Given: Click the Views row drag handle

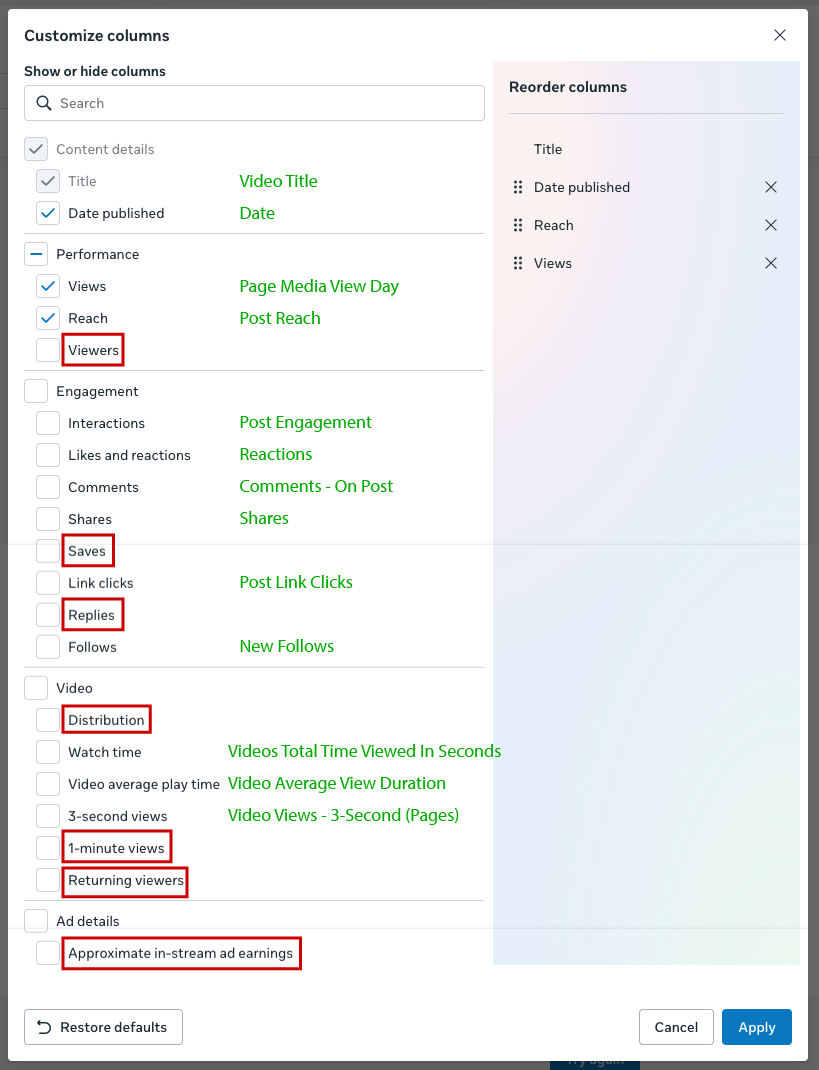Looking at the screenshot, I should click(x=517, y=263).
